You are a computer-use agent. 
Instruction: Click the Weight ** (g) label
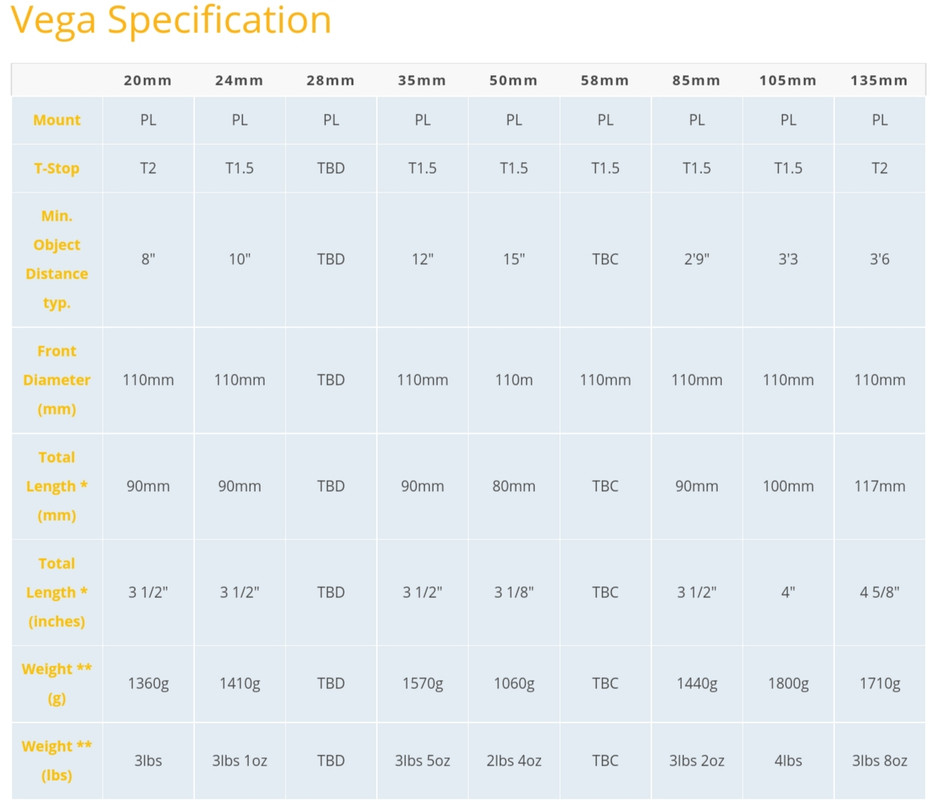point(56,684)
